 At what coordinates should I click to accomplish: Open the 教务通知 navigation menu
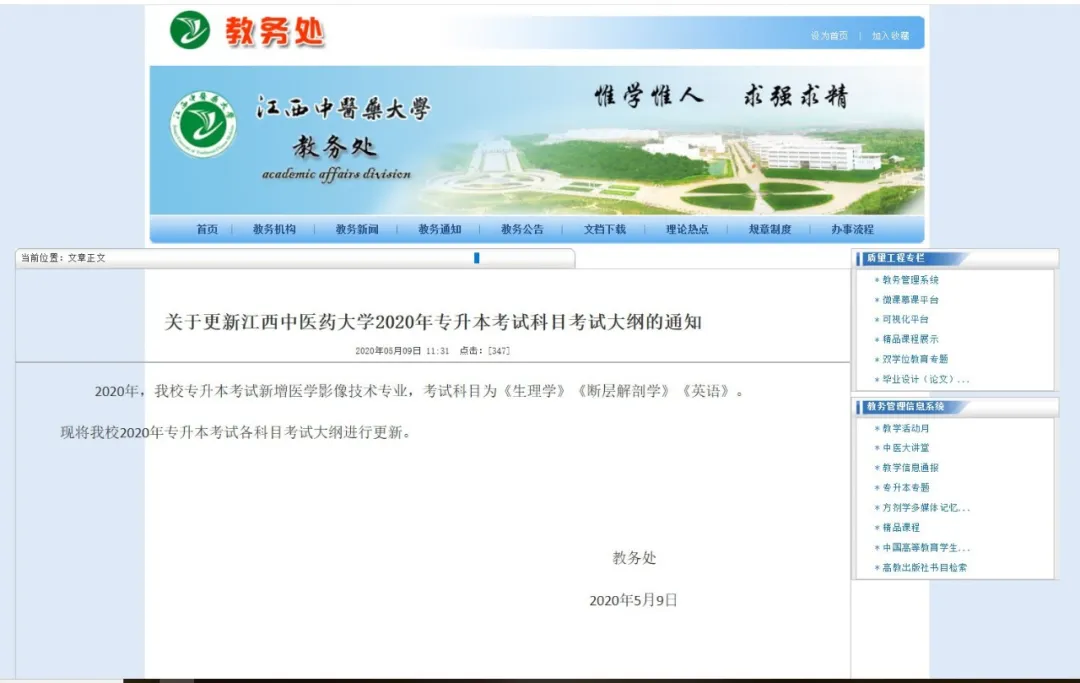(x=440, y=229)
